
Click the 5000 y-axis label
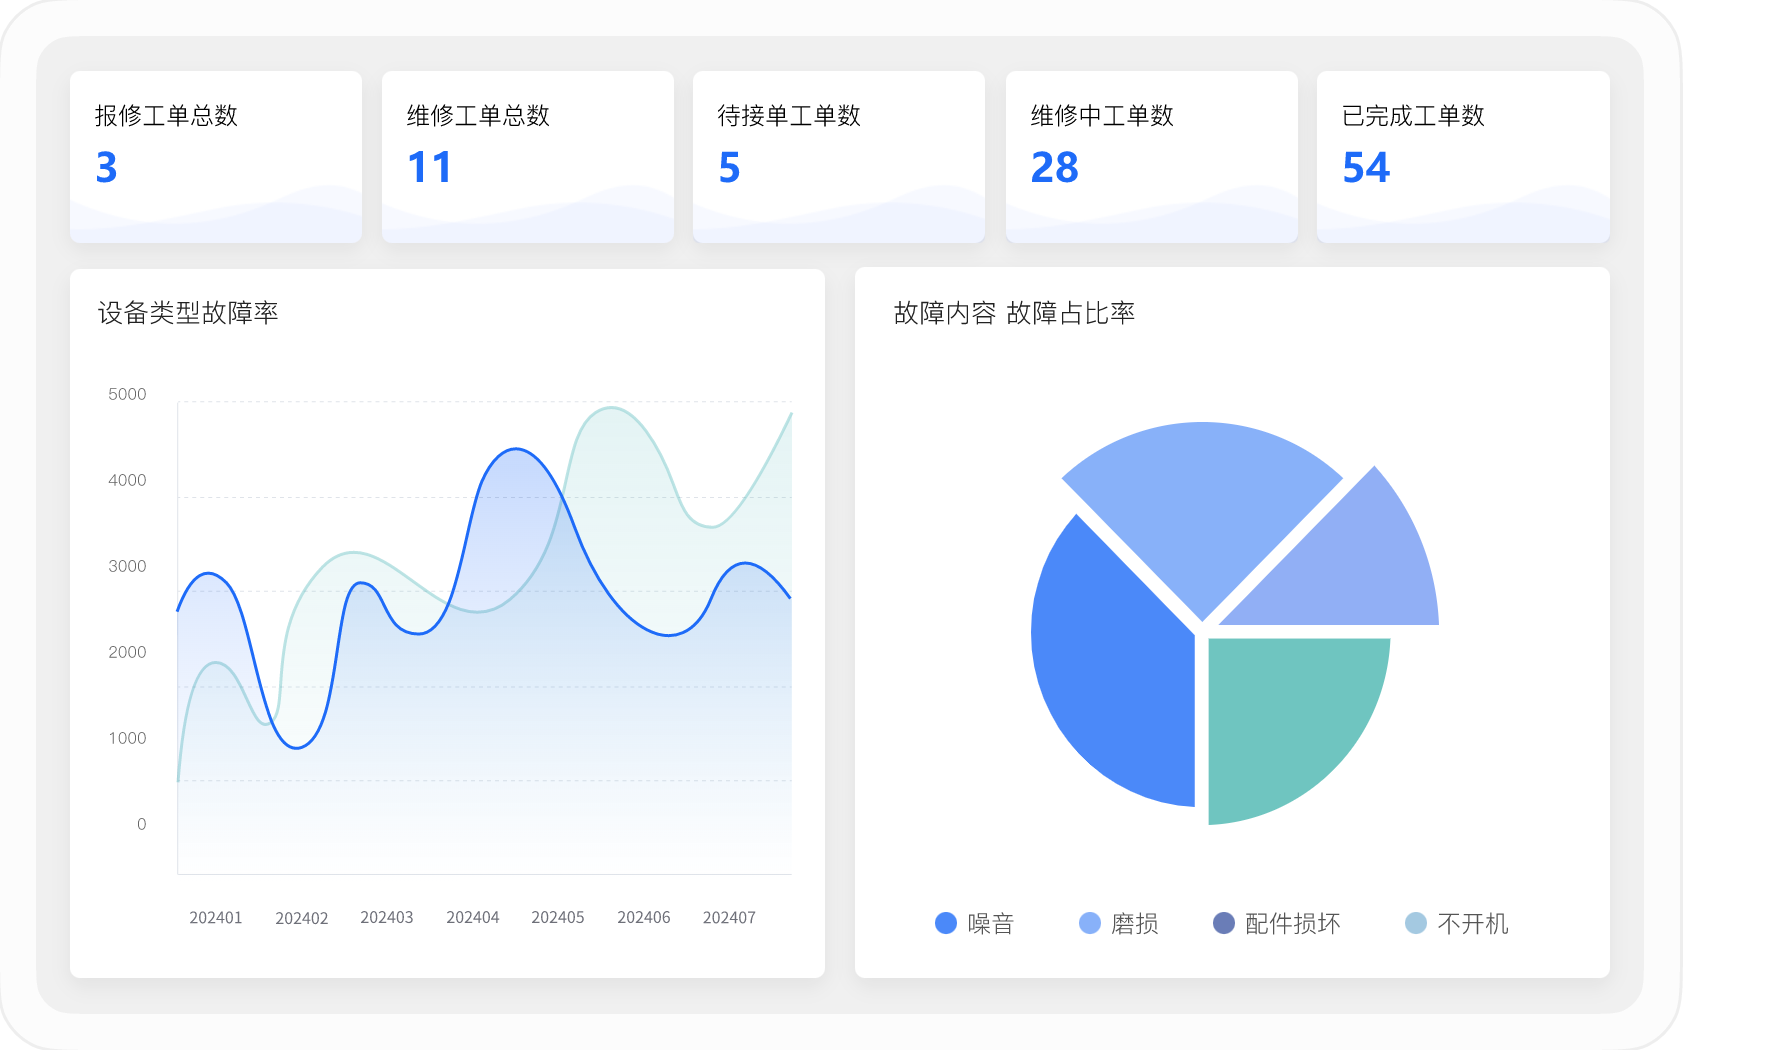coord(127,394)
